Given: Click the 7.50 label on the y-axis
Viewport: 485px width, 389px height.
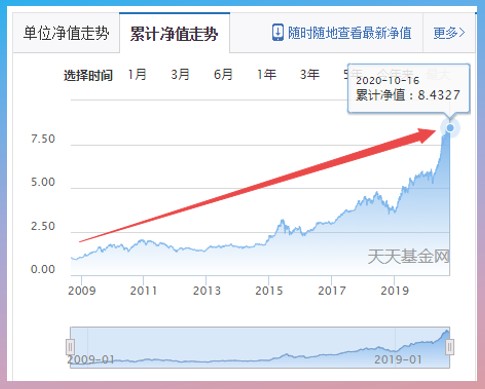Looking at the screenshot, I should point(43,139).
